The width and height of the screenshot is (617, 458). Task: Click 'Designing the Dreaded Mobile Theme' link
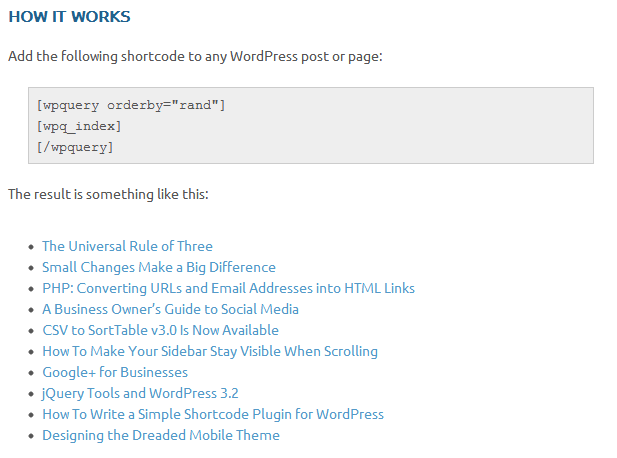pos(161,435)
